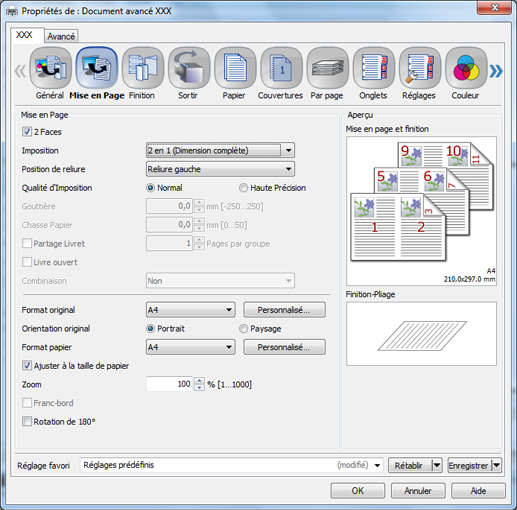517x510 pixels.
Task: Increase the Zoom percentage stepper
Action: point(199,381)
